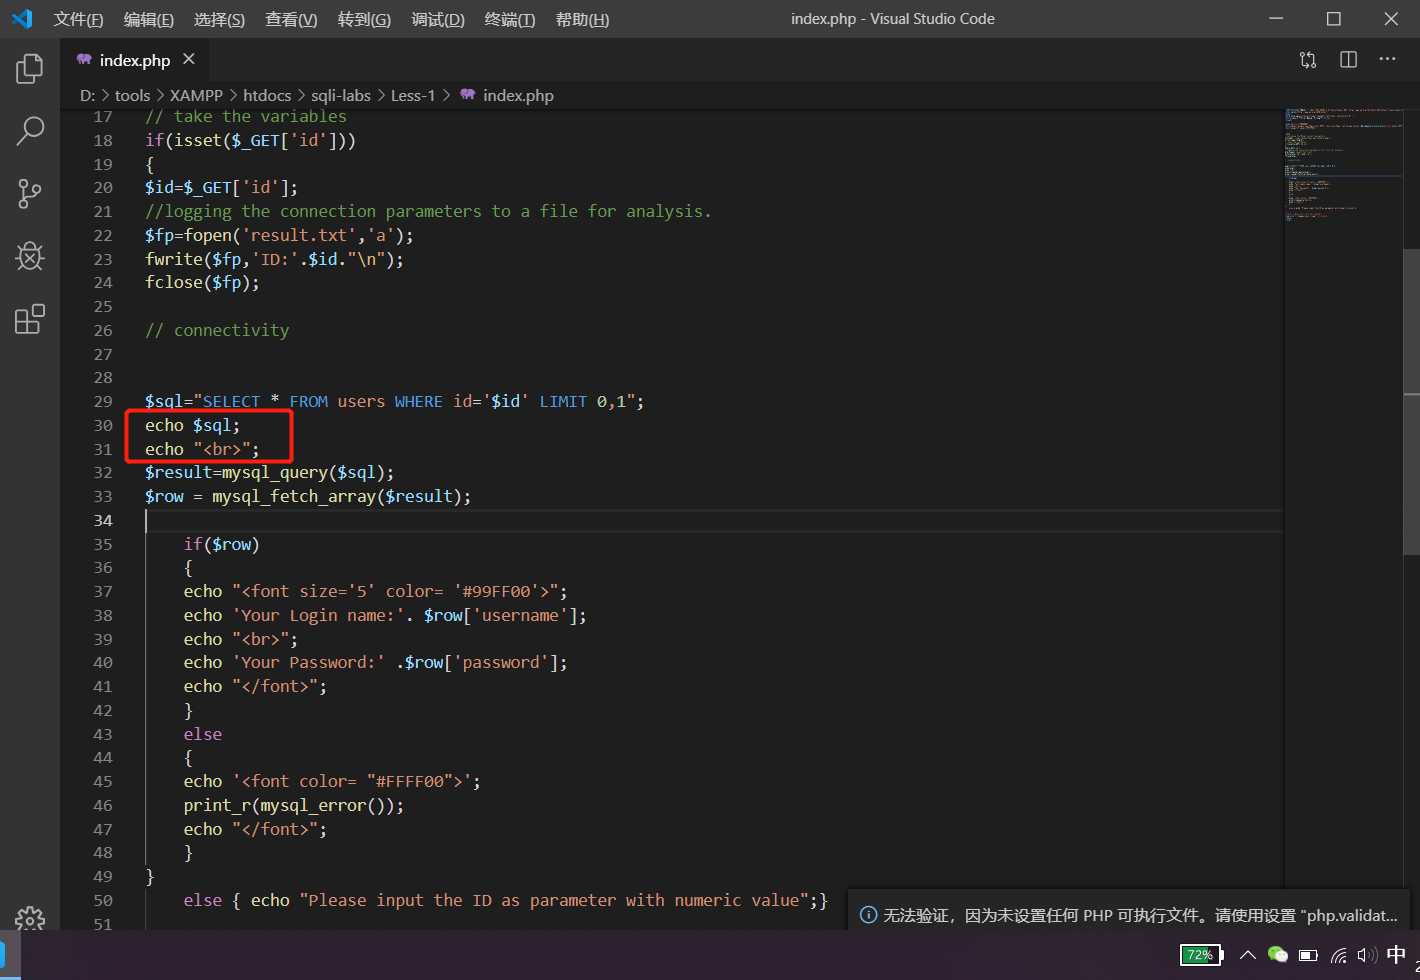The width and height of the screenshot is (1420, 980).
Task: Click the Wi-Fi network tray icon
Action: (1338, 954)
